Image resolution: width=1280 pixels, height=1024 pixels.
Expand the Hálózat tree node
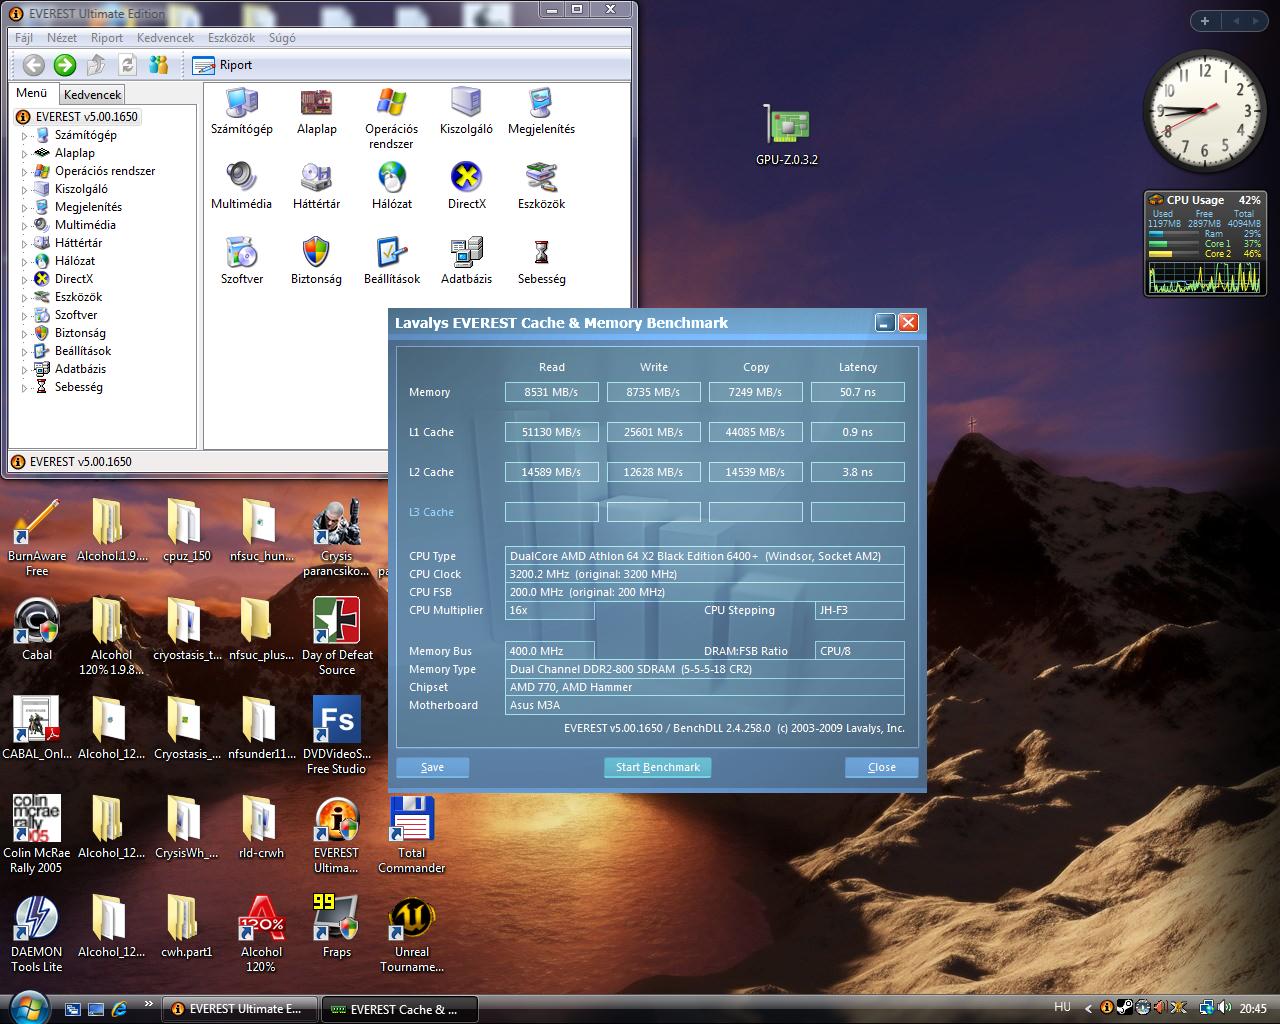coord(25,261)
